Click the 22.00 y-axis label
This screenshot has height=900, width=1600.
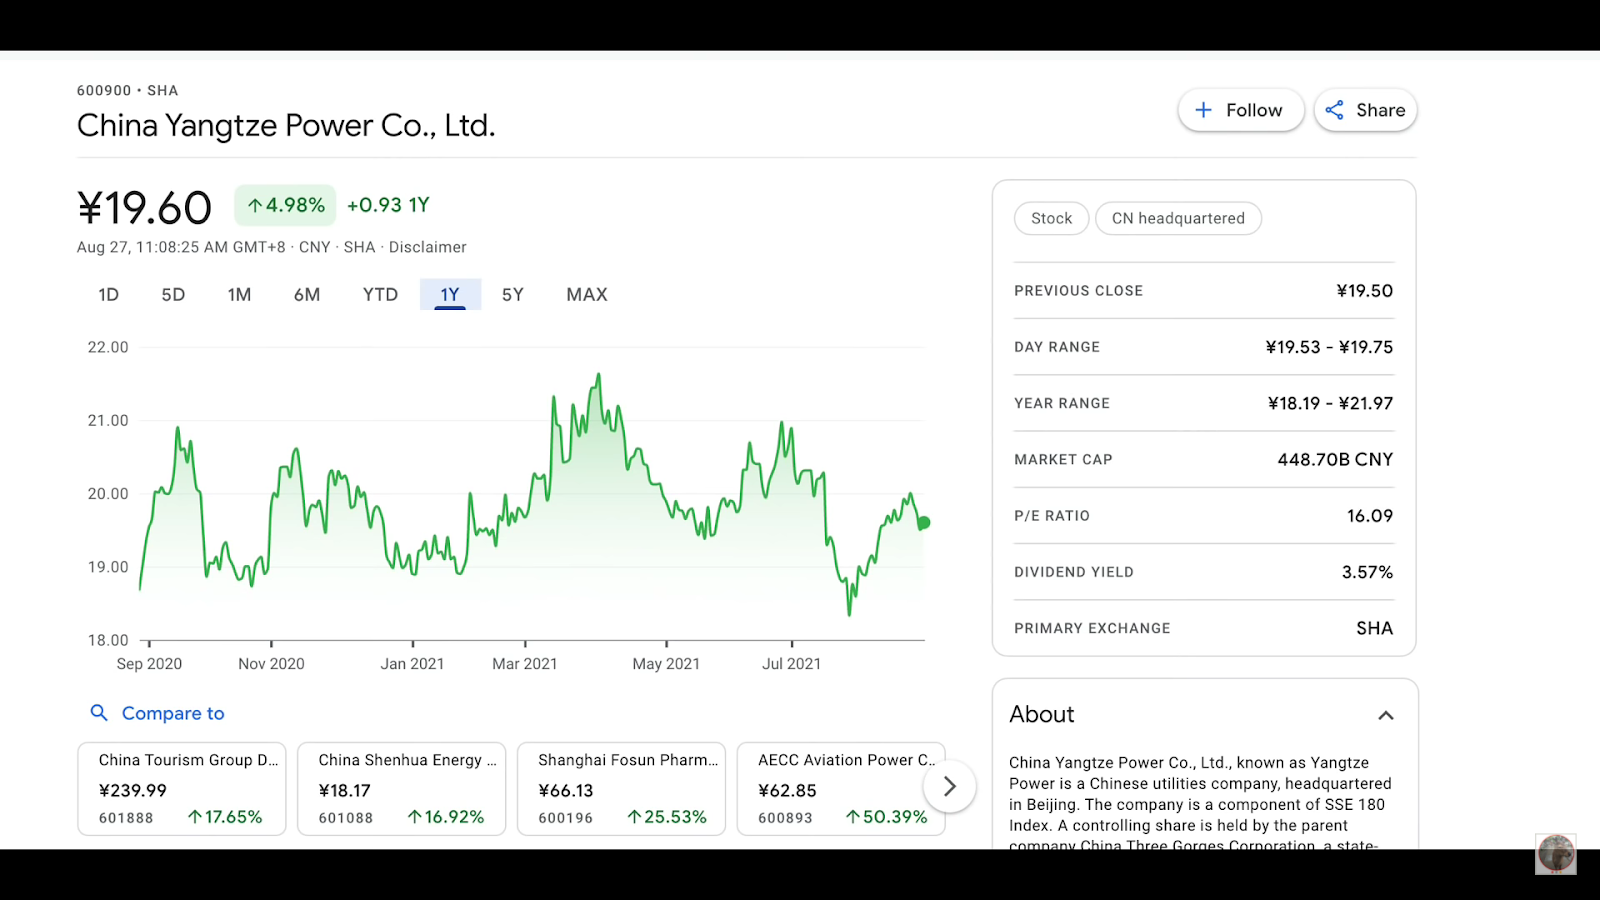click(108, 347)
